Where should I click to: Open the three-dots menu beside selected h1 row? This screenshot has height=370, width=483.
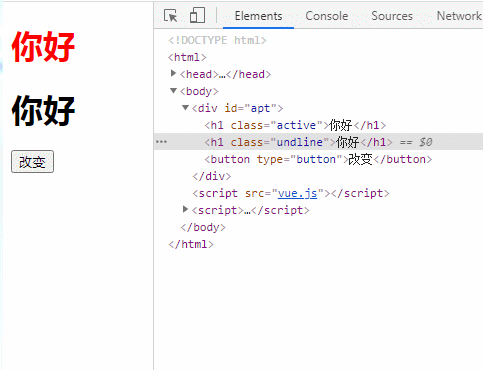pos(161,142)
